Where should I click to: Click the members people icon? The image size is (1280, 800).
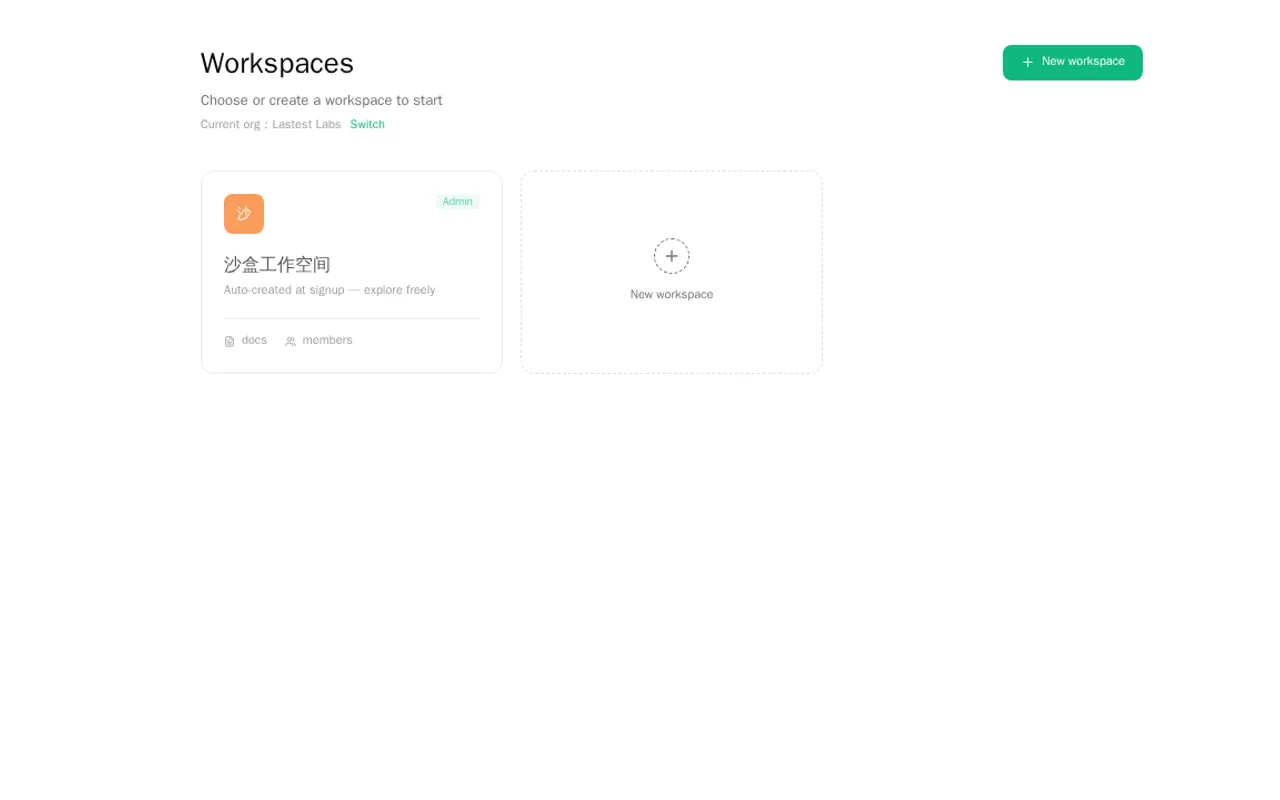291,341
